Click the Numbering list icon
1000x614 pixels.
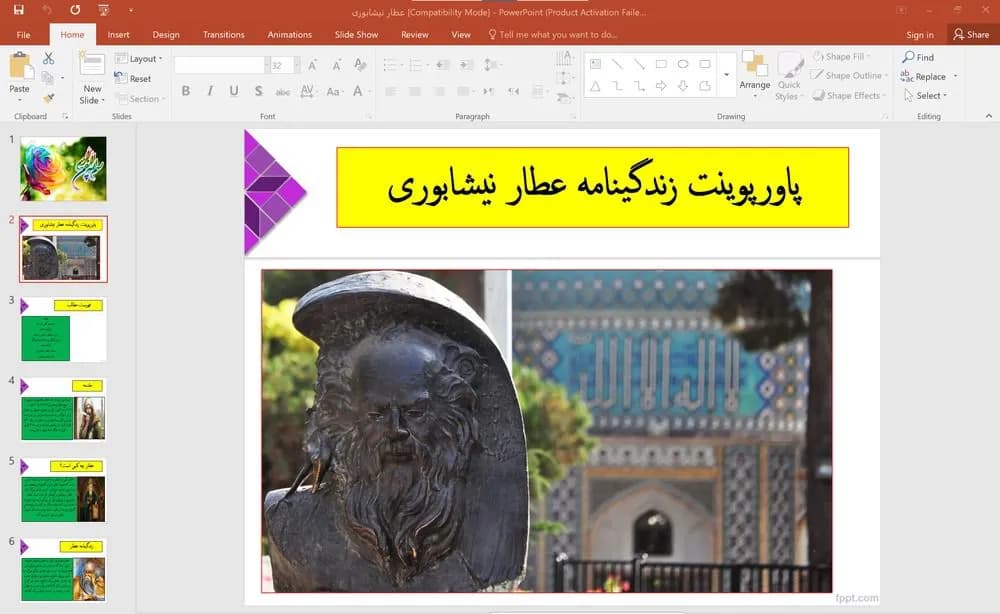point(418,65)
